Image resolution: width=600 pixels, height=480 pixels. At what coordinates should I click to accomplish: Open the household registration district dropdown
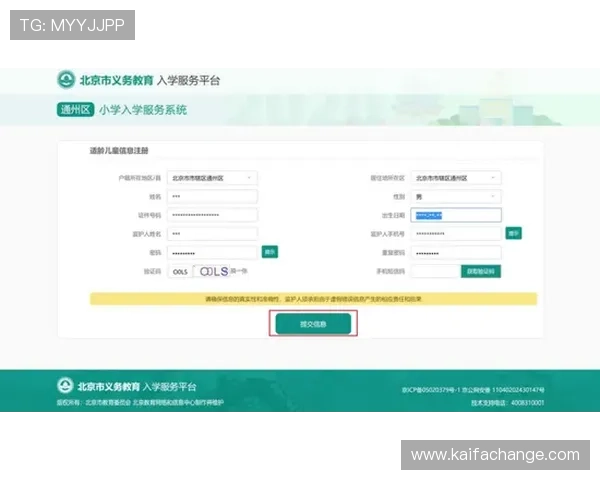[212, 178]
